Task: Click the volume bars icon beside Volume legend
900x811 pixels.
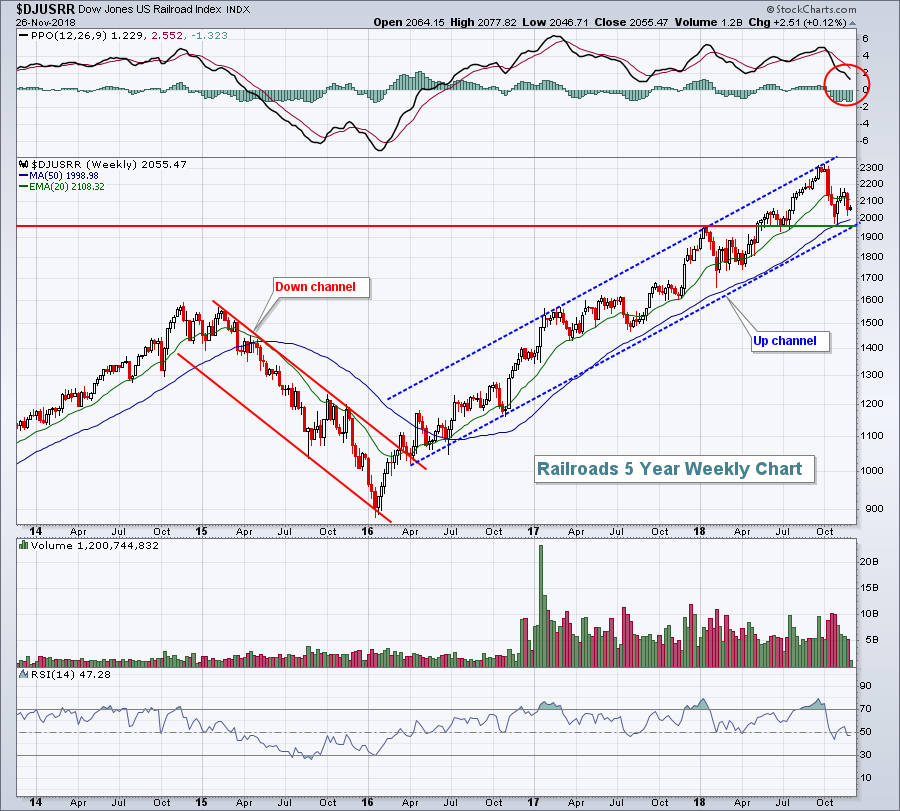Action: tap(24, 545)
